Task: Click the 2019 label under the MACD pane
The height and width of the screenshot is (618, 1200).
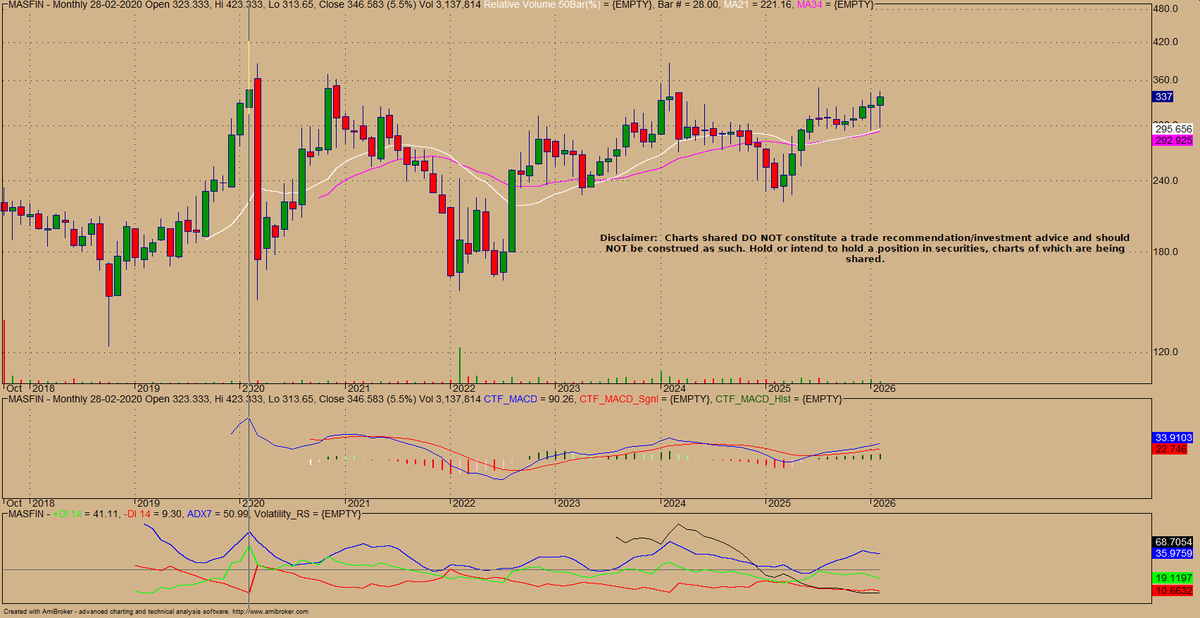Action: 148,503
